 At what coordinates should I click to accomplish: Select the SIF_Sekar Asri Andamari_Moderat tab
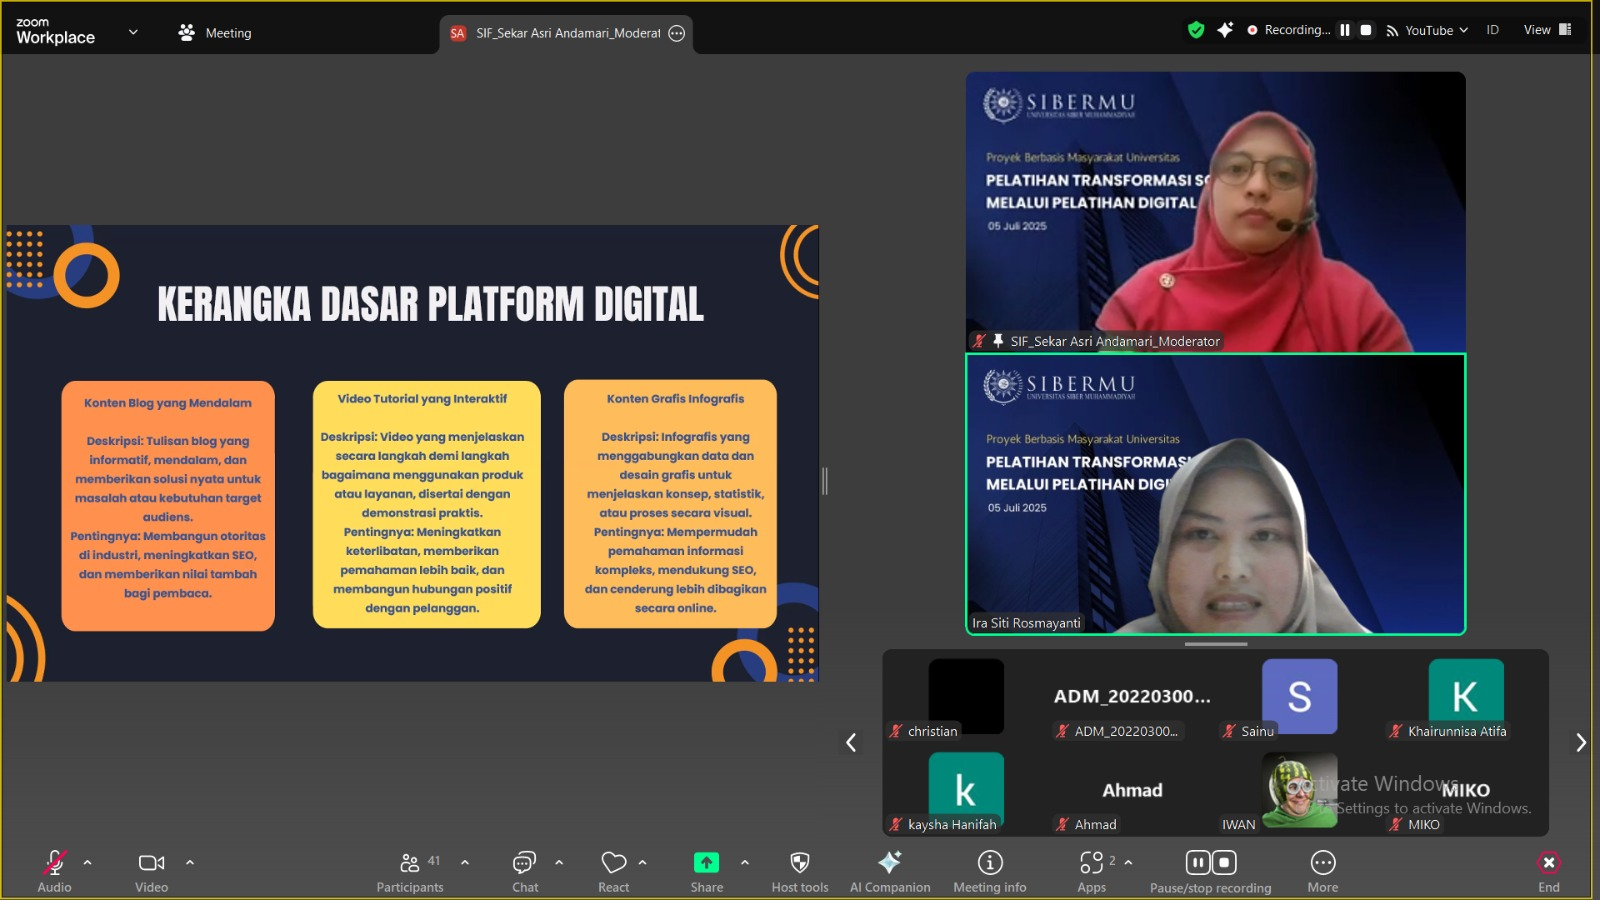(566, 33)
